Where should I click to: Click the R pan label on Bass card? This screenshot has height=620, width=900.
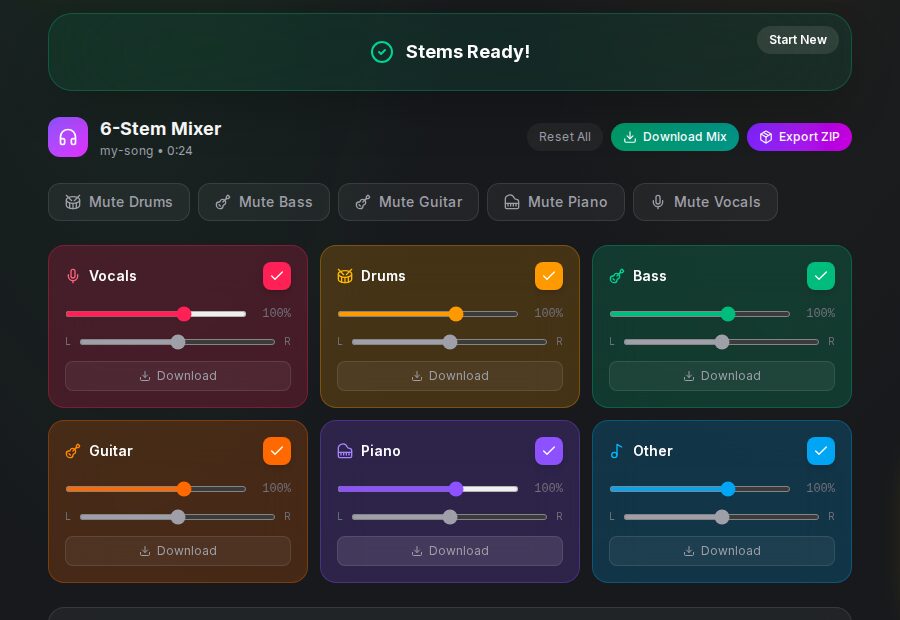(831, 342)
